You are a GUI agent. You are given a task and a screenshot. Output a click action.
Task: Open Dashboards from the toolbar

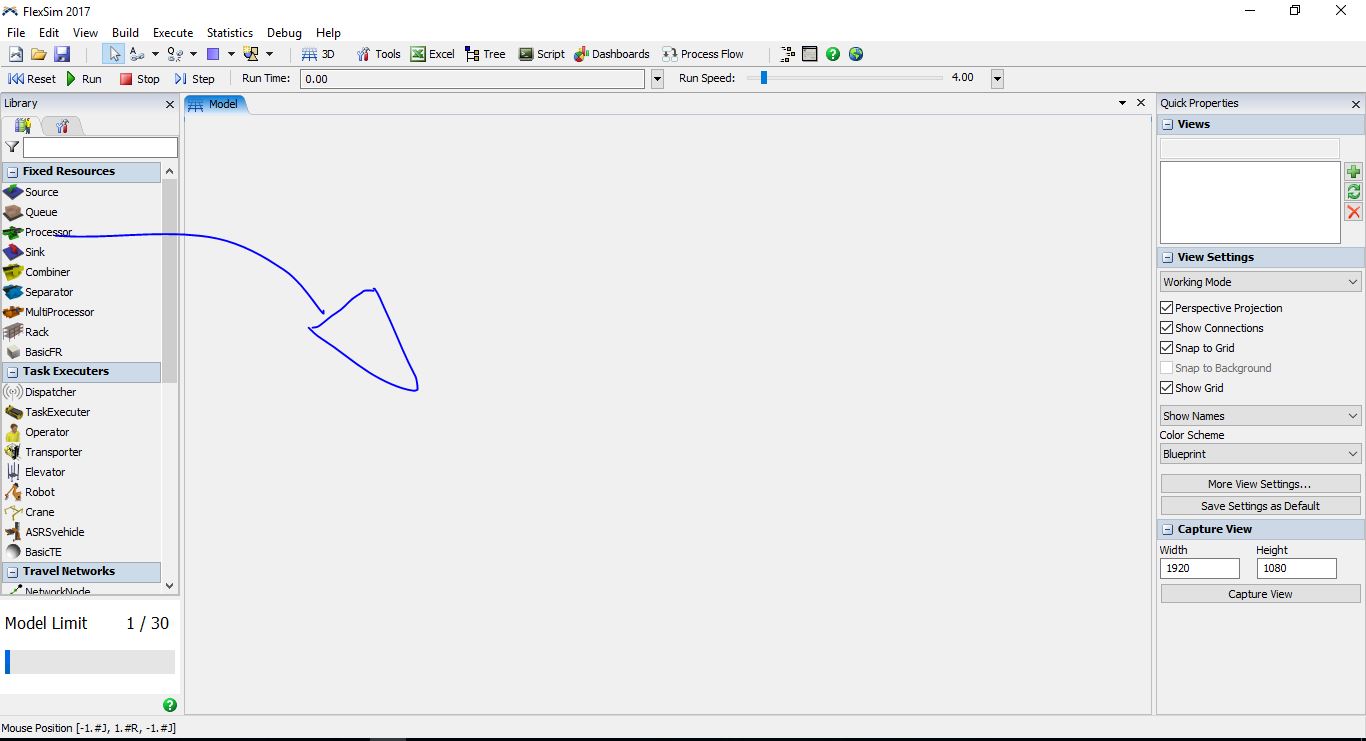point(611,54)
